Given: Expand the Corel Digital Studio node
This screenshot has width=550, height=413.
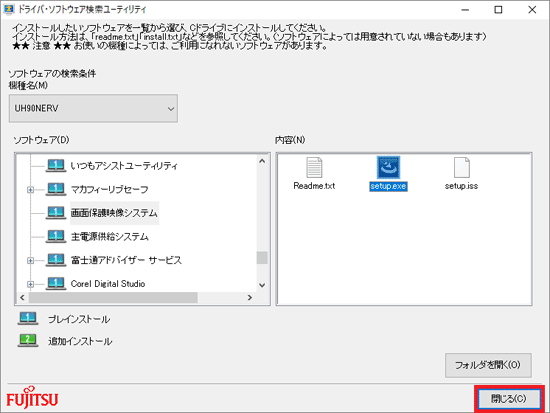Looking at the screenshot, I should [x=31, y=284].
